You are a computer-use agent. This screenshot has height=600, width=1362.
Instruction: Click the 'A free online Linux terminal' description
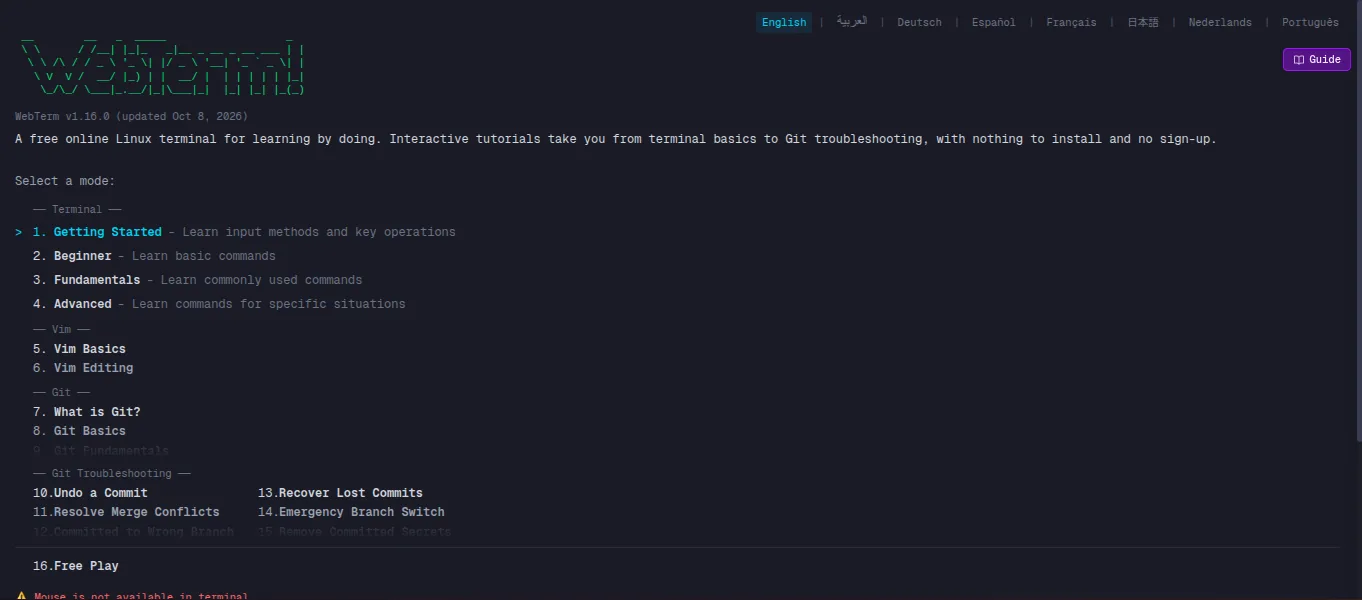[x=616, y=139]
